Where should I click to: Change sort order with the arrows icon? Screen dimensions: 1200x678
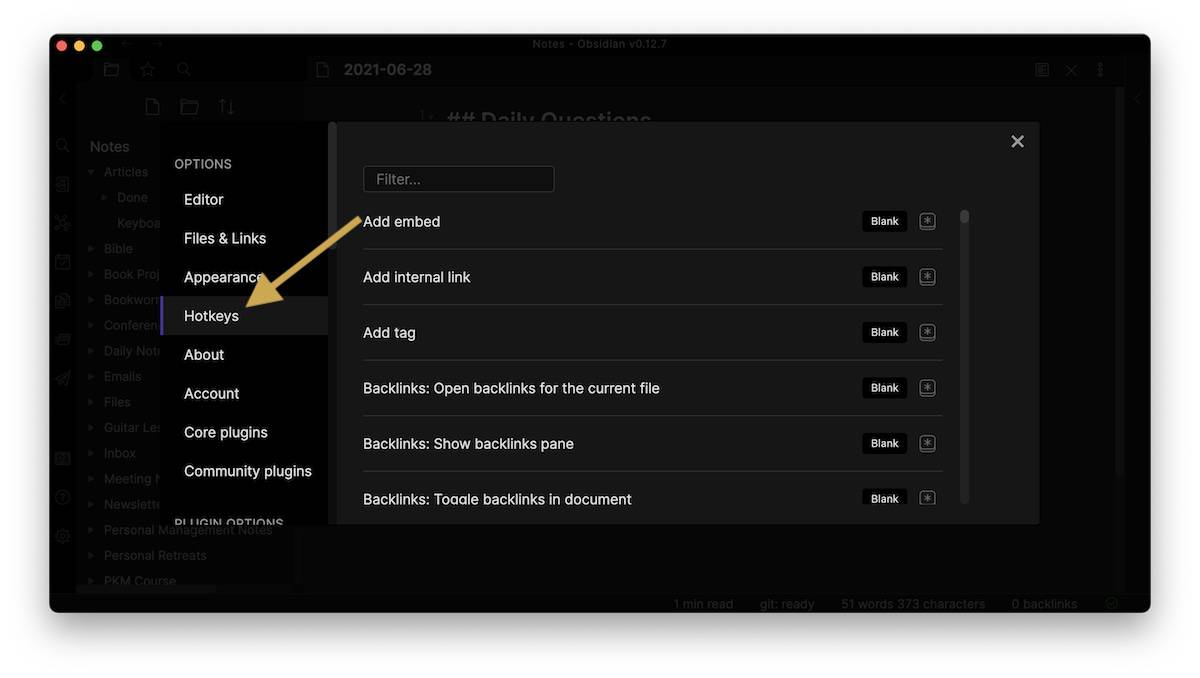pos(227,107)
